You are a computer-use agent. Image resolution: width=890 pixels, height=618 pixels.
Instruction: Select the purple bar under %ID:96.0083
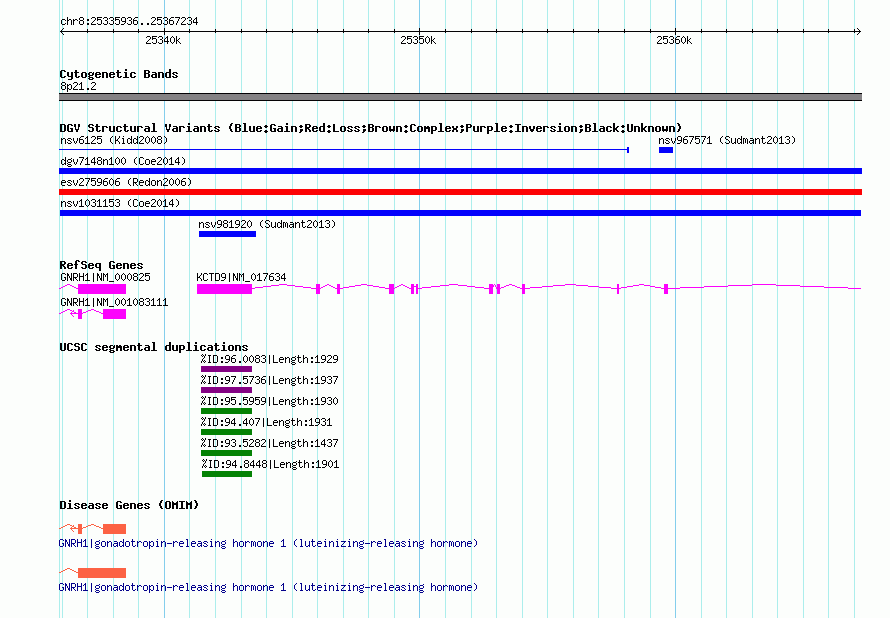coord(226,369)
